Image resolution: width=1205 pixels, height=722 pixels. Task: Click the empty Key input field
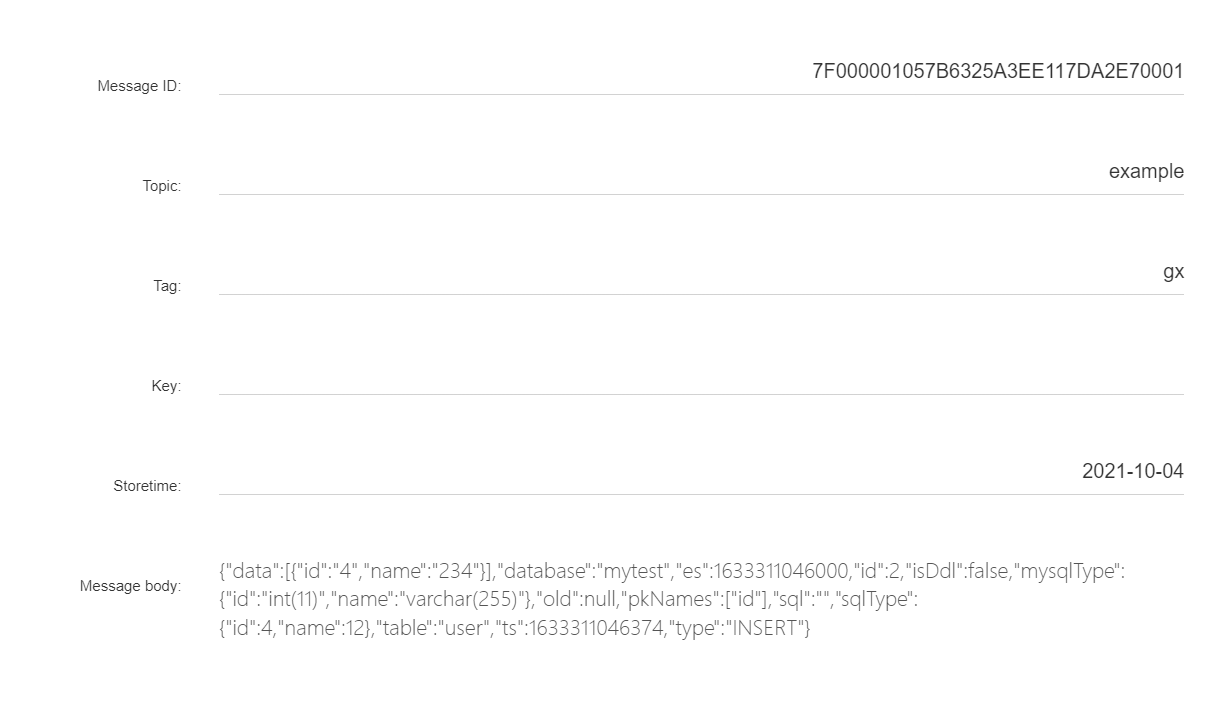pos(701,372)
